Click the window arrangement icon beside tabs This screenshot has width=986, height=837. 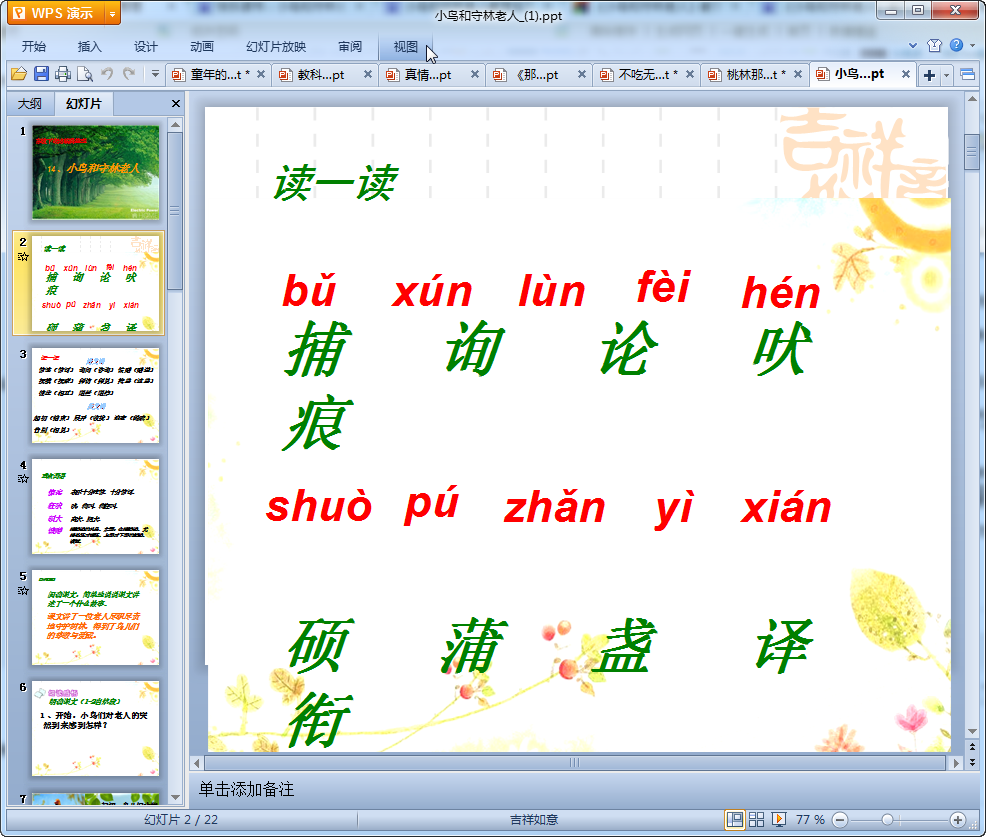click(968, 75)
